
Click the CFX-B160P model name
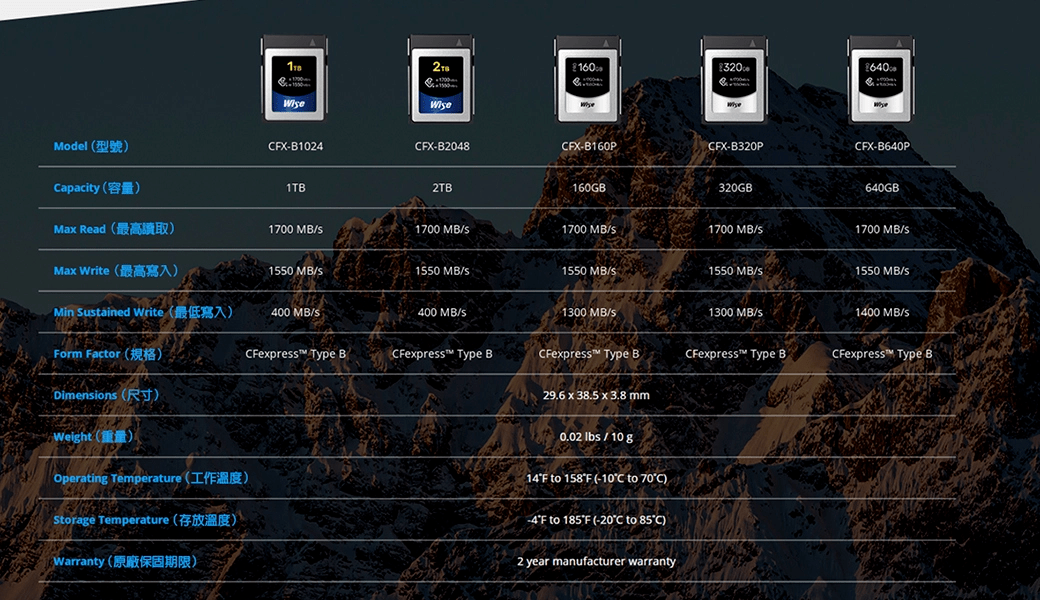[588, 146]
